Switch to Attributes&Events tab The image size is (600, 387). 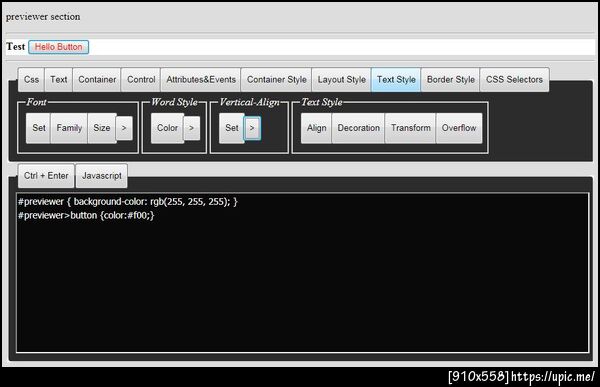tap(201, 80)
